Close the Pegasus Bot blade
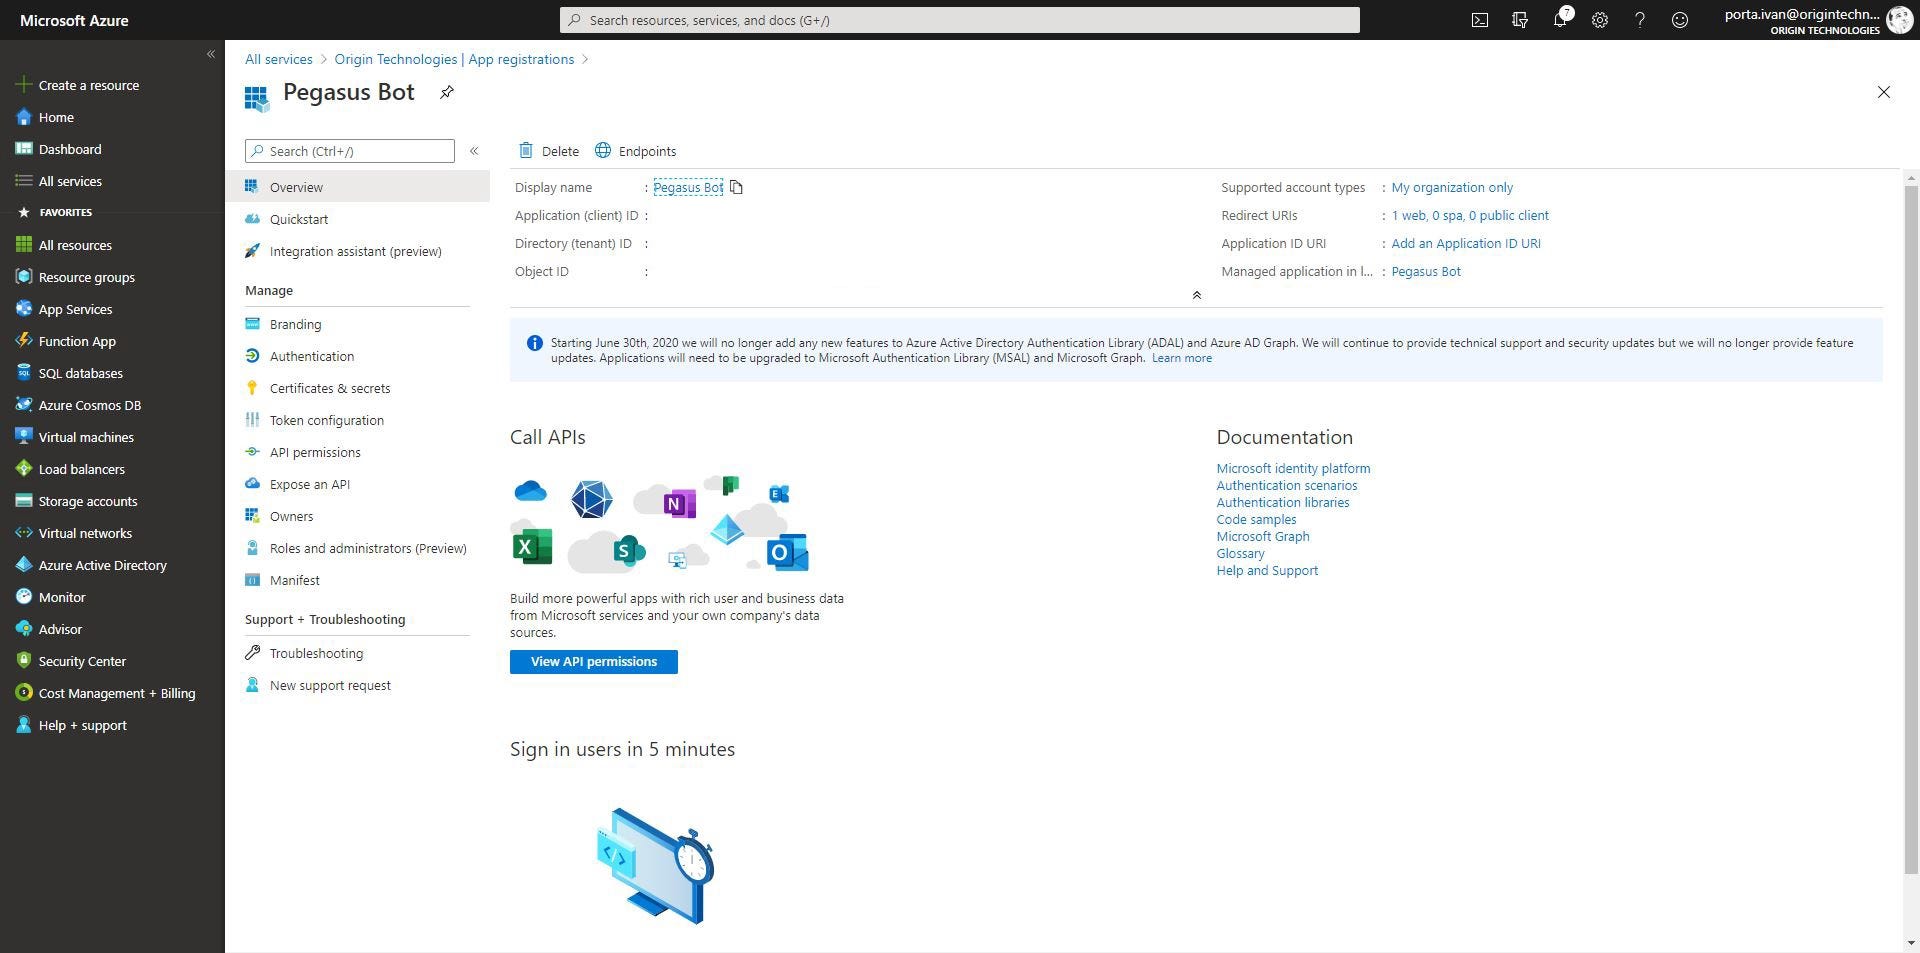 point(1883,92)
